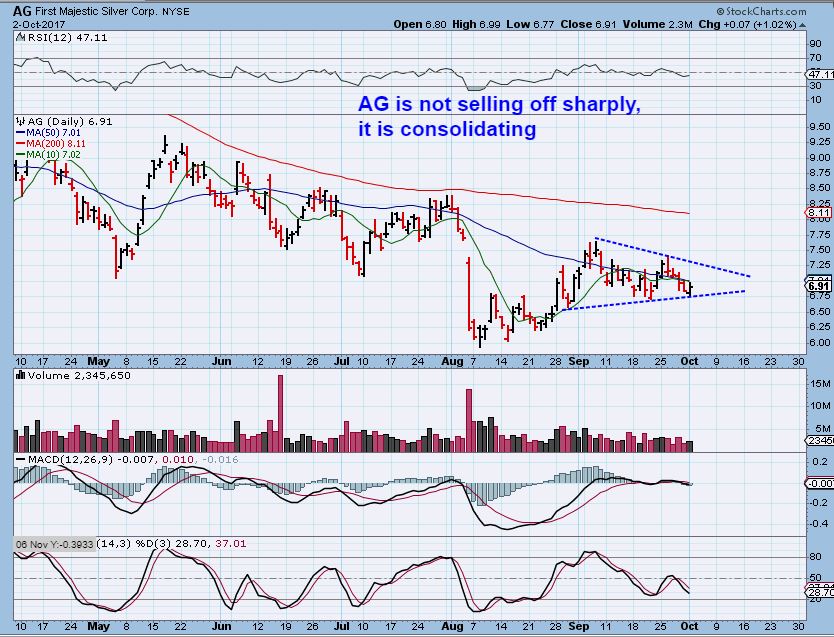Click the 28.70 stochastic value tag

click(821, 592)
